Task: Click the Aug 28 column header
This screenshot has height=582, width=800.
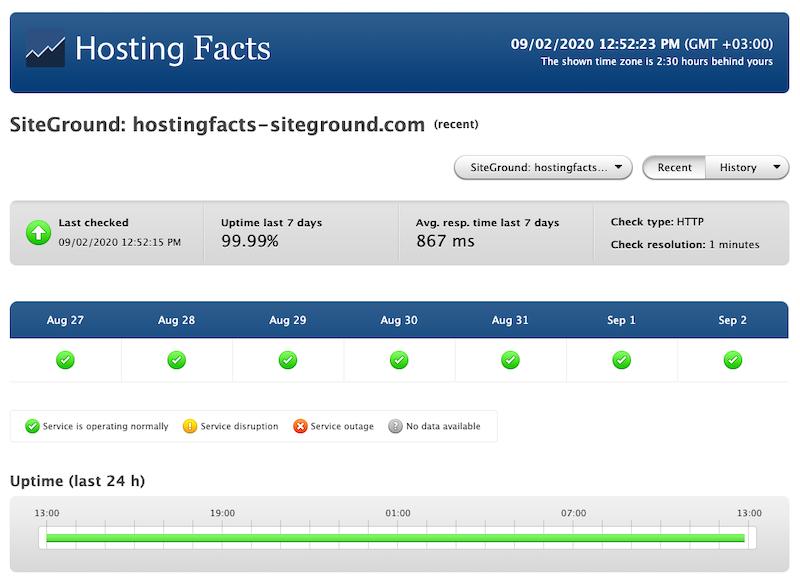Action: point(177,320)
